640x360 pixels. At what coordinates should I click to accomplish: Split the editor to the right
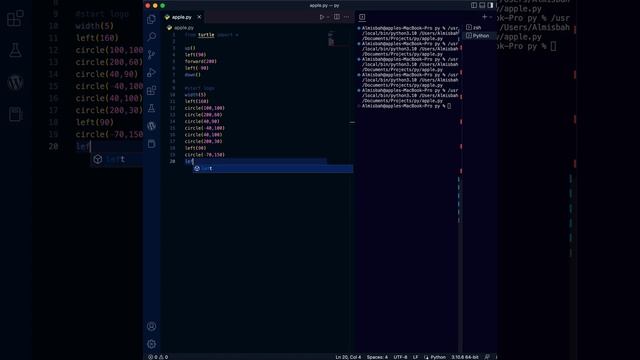click(x=337, y=17)
